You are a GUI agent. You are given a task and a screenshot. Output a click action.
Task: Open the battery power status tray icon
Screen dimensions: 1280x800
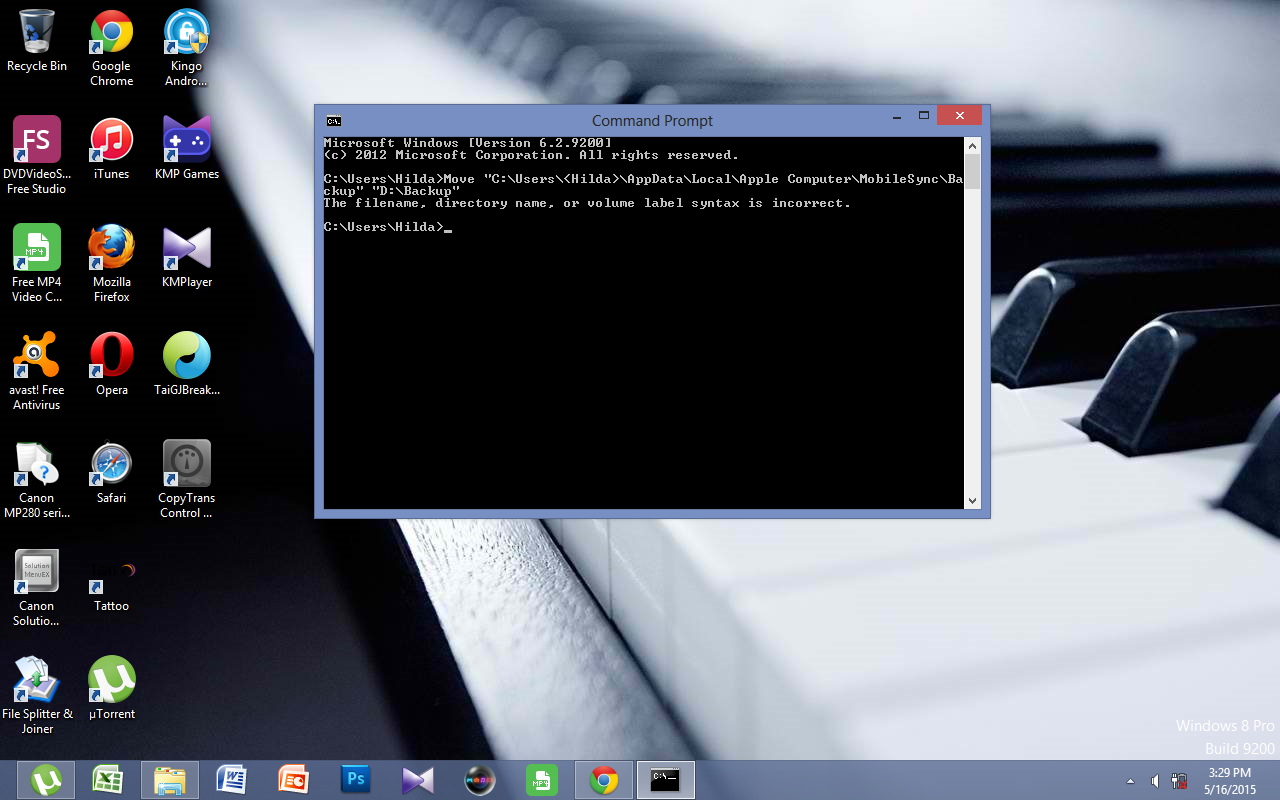tap(1180, 781)
